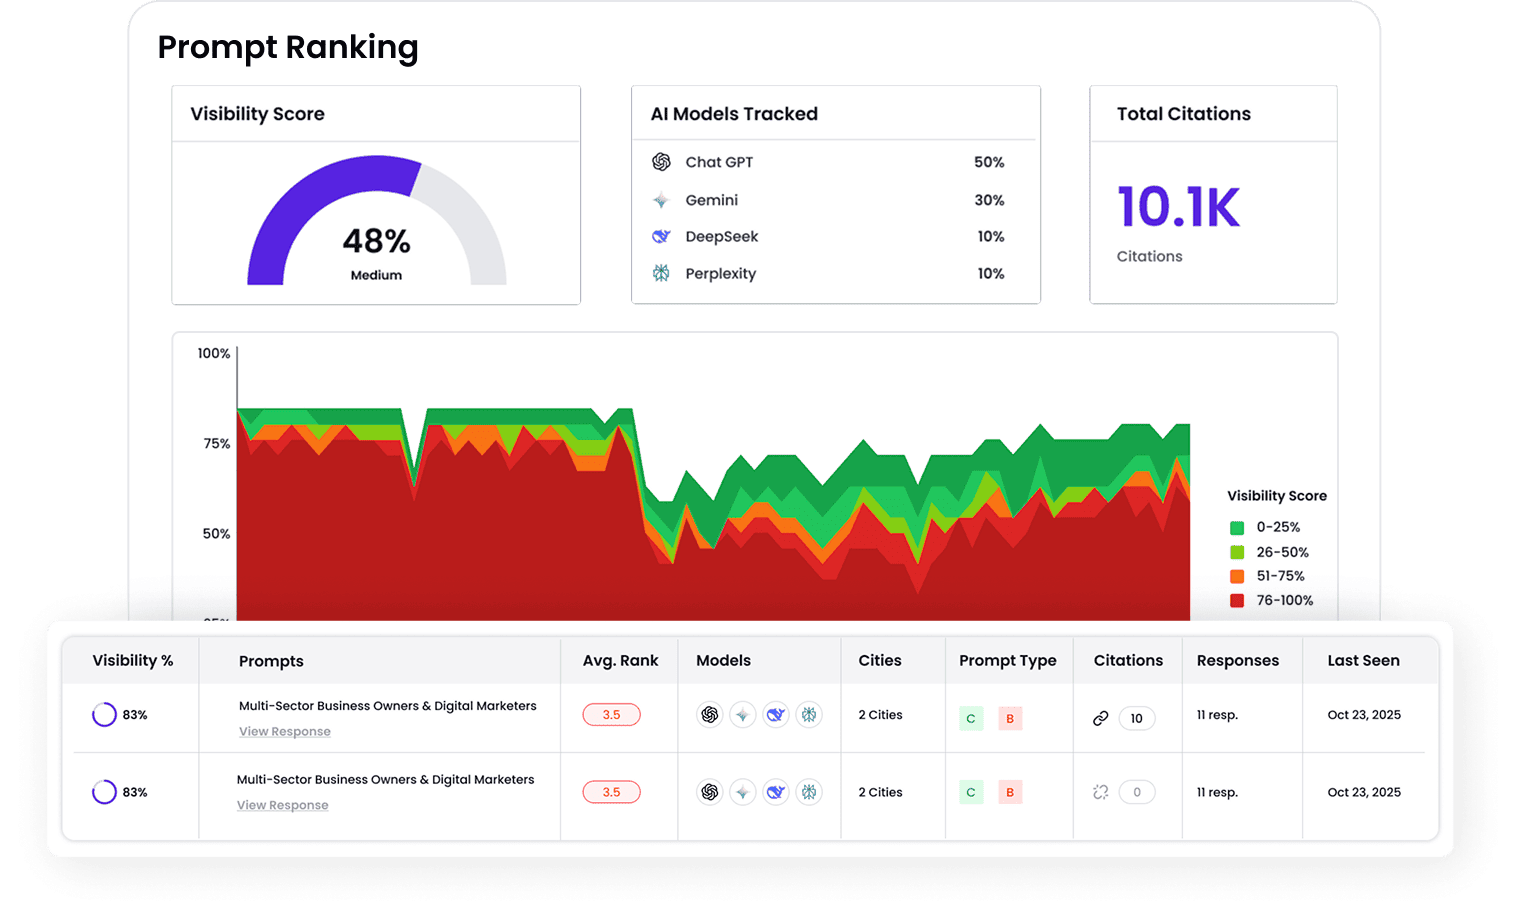Toggle the 76-100% red legend swatch
1517x920 pixels.
[x=1237, y=601]
